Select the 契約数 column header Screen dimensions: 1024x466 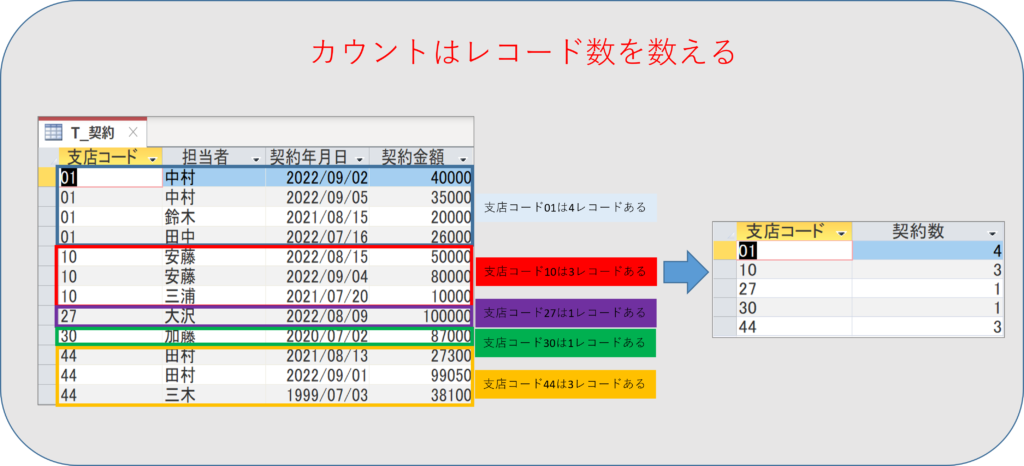pyautogui.click(x=928, y=231)
